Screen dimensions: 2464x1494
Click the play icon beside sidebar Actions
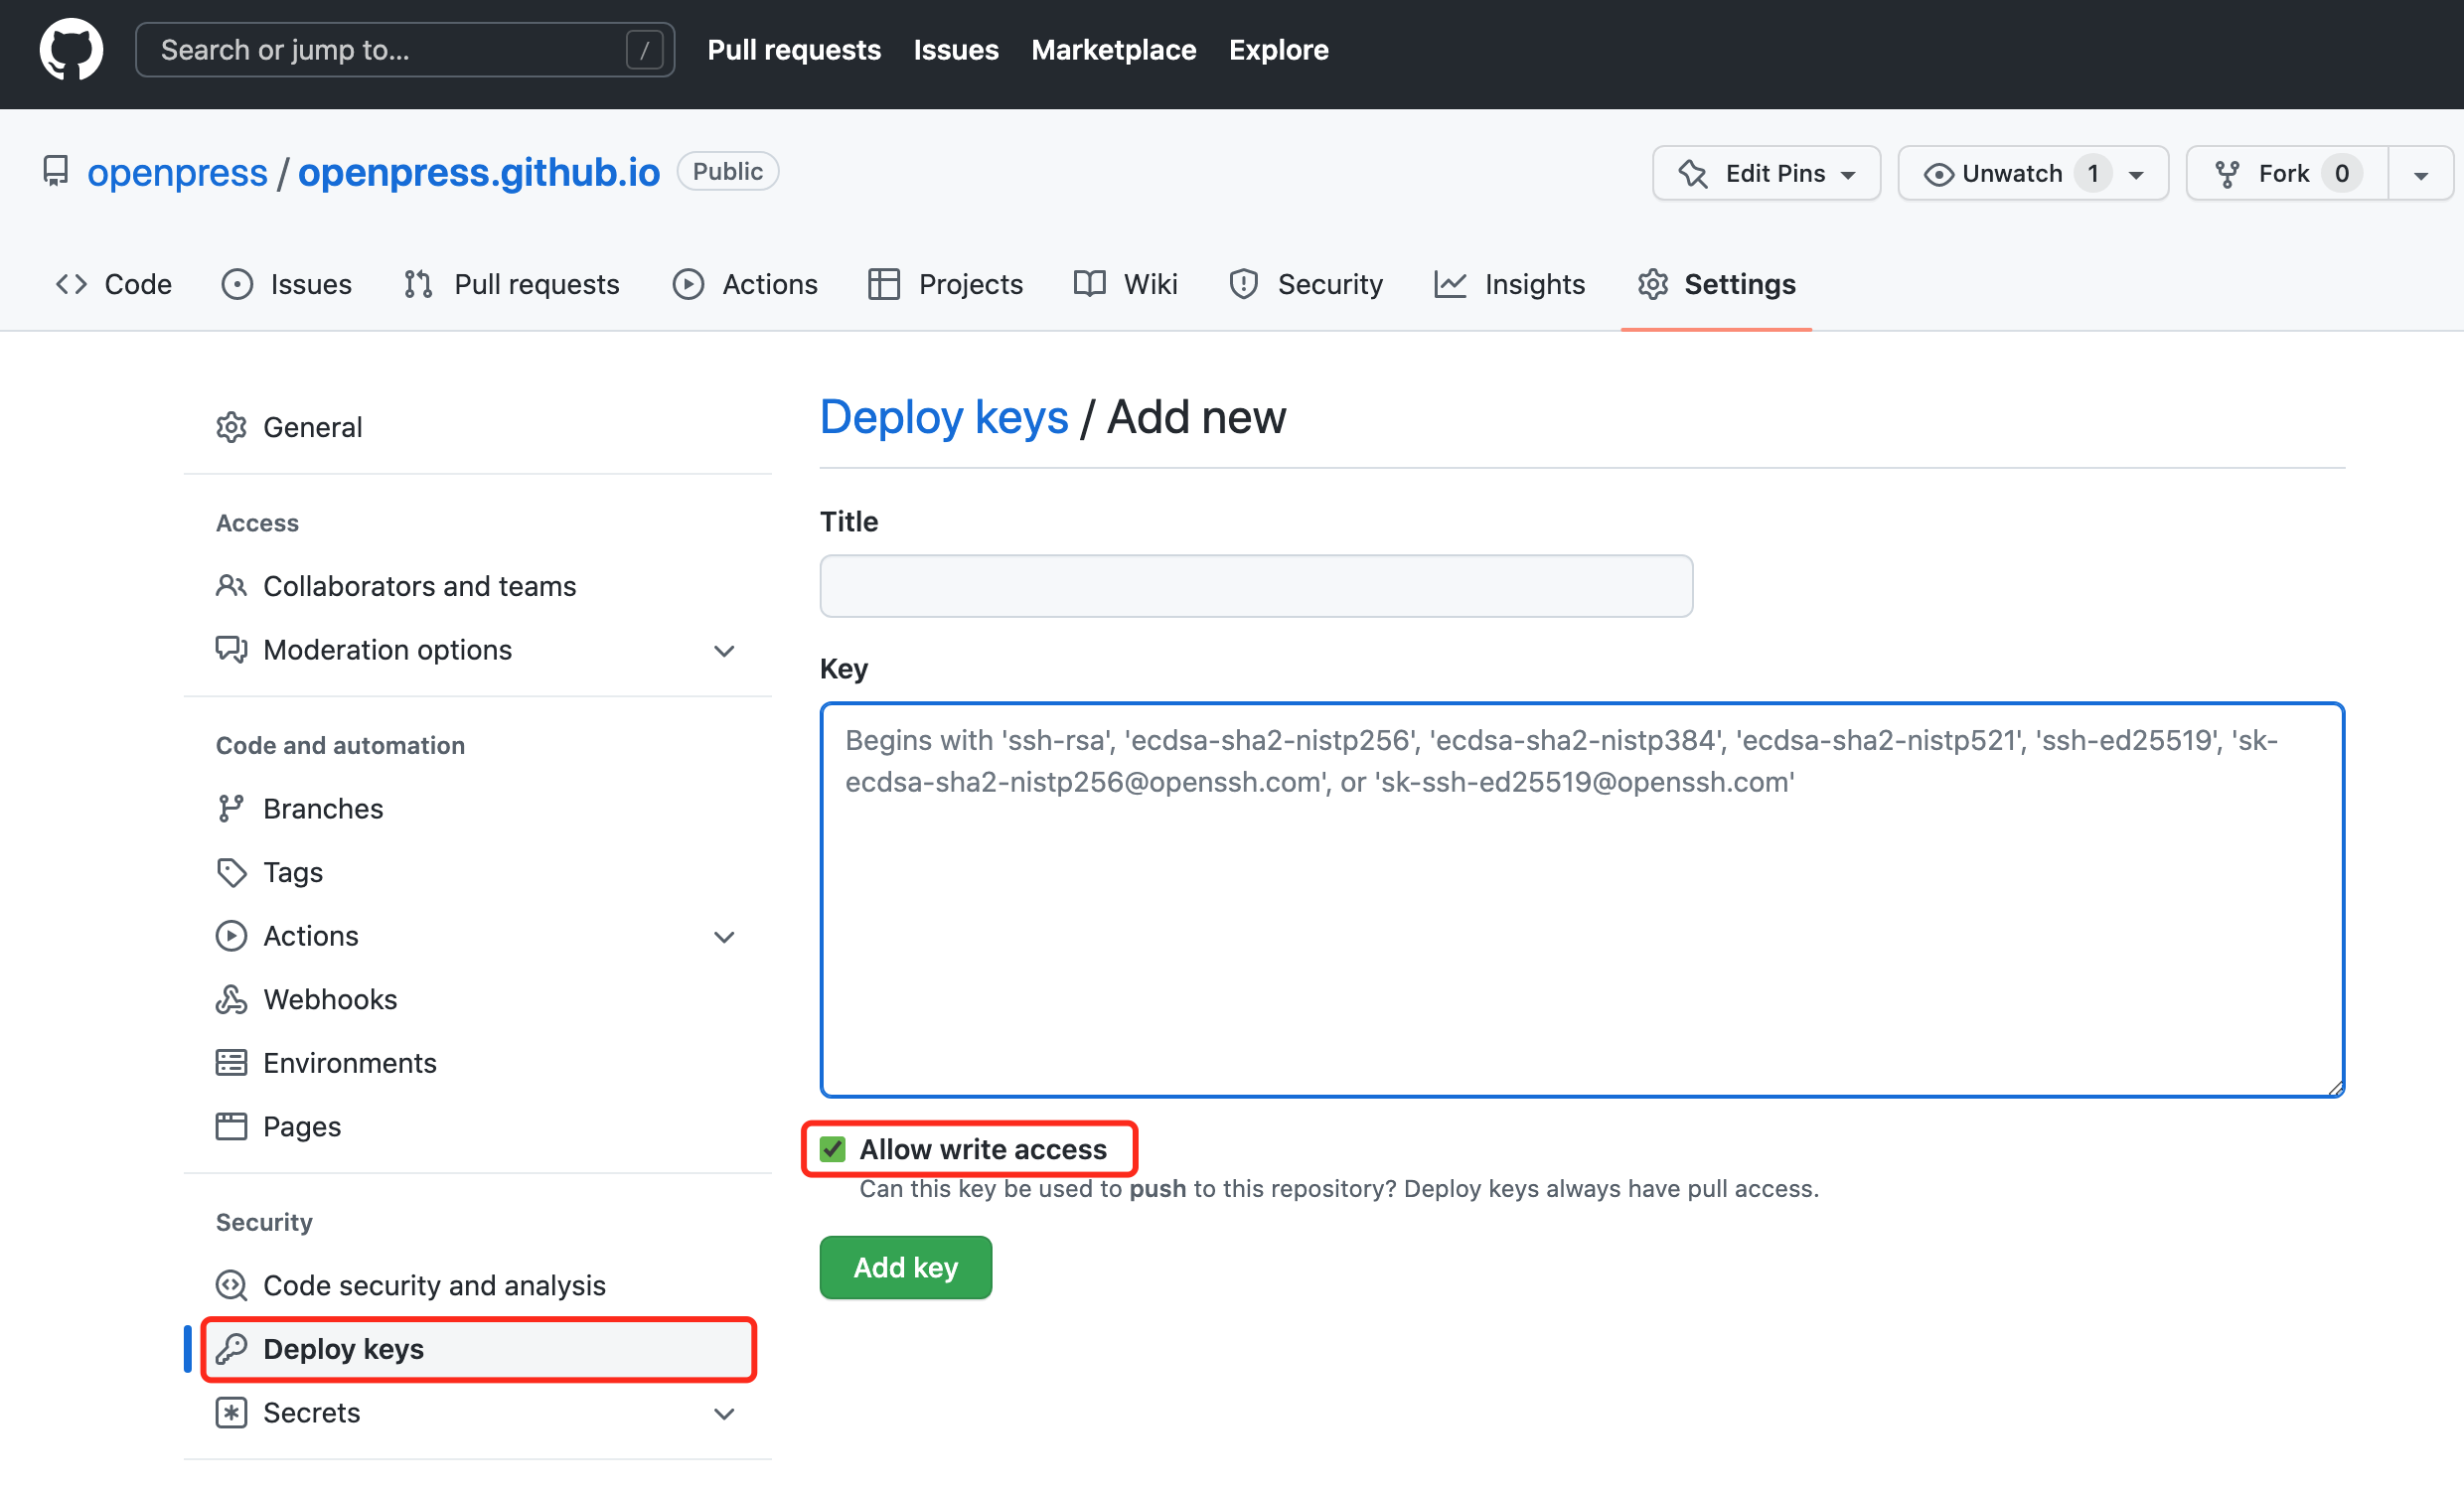231,937
